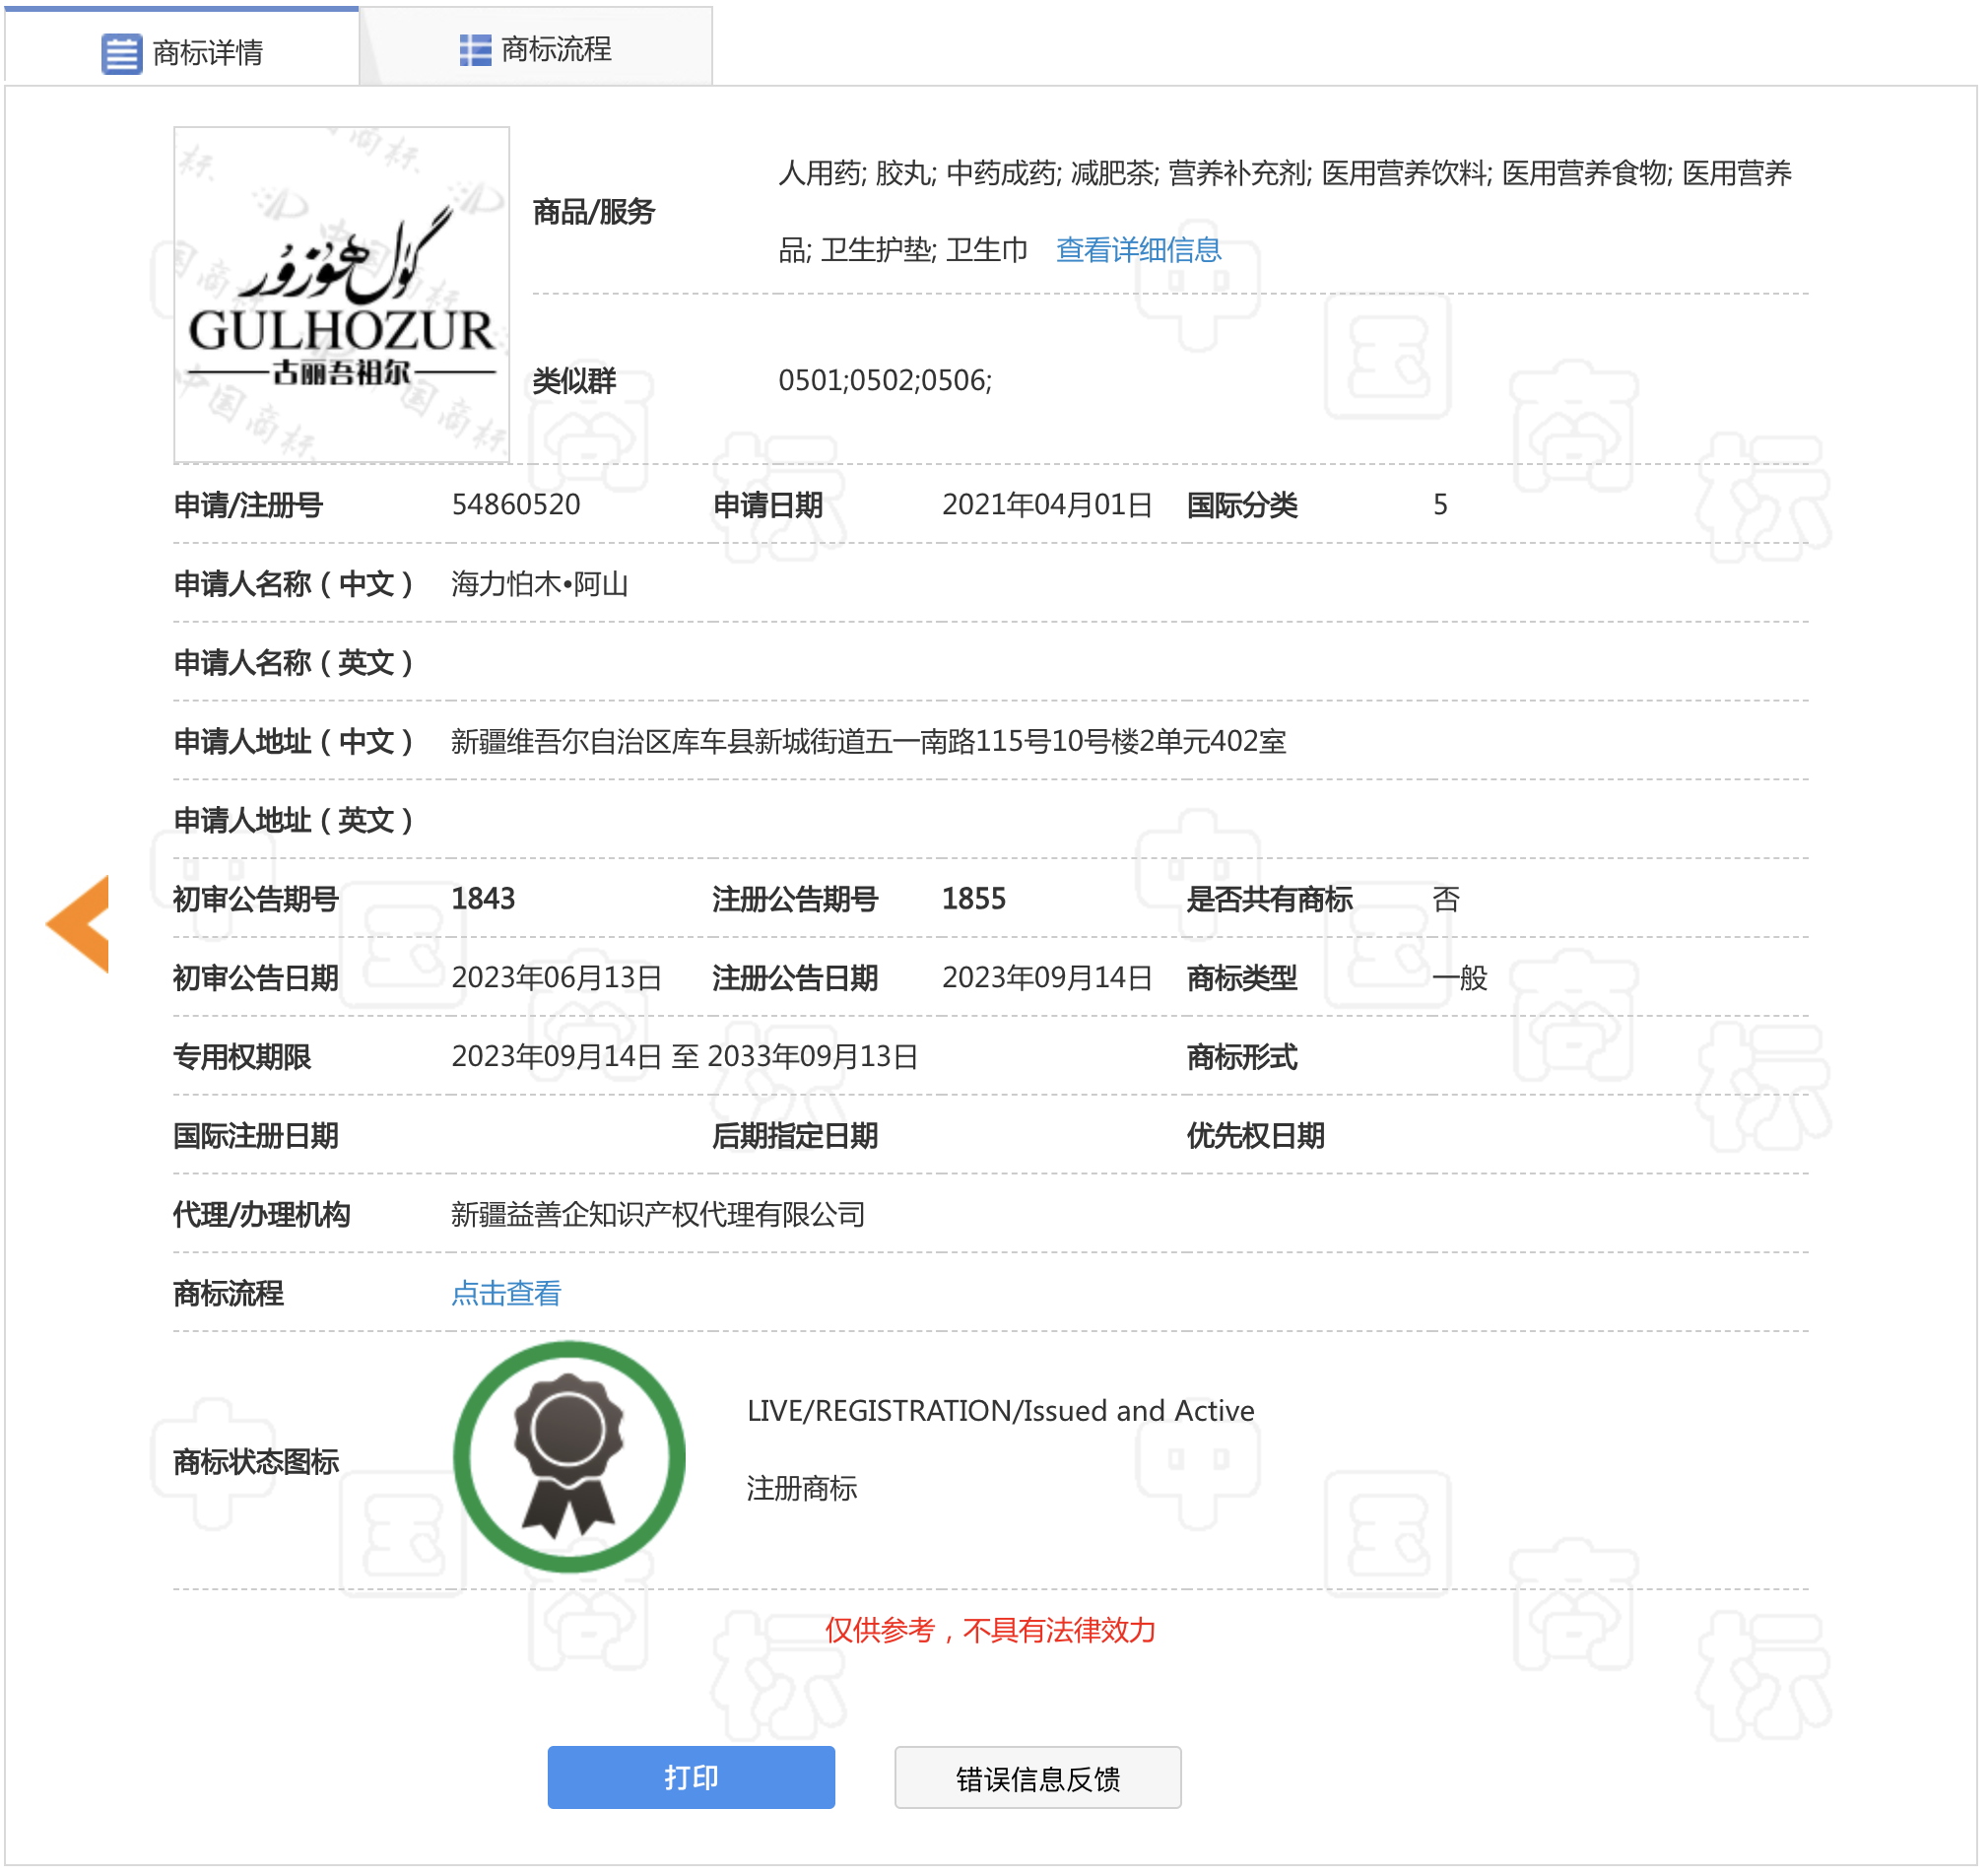This screenshot has width=1988, height=1876.
Task: Open the 商标流程 tab
Action: tap(536, 48)
